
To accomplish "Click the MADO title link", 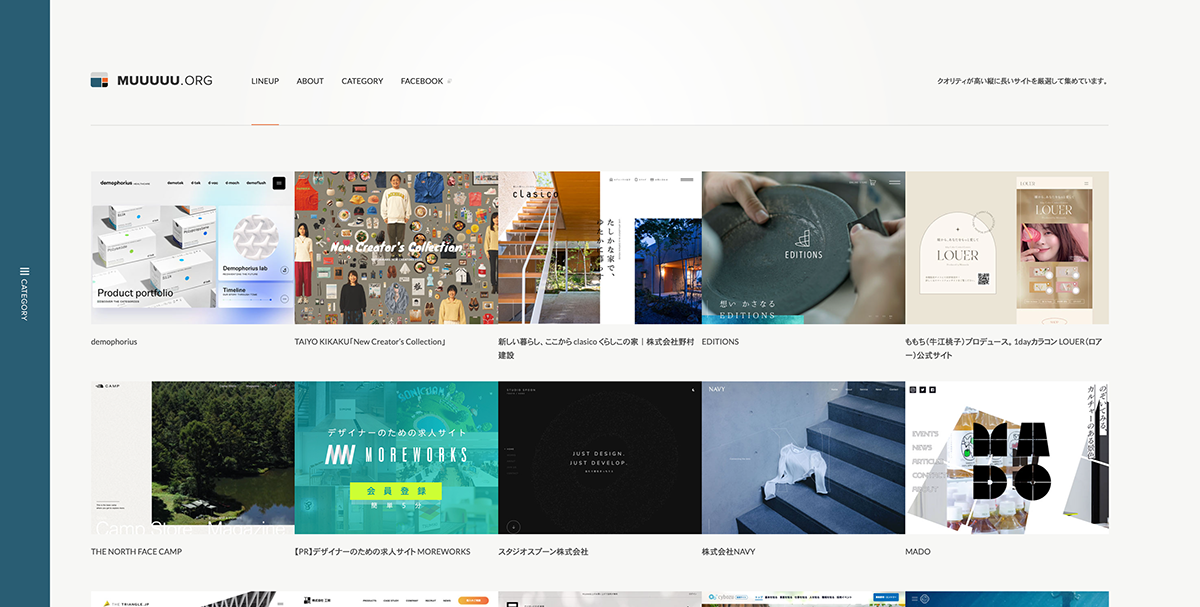I will 918,552.
